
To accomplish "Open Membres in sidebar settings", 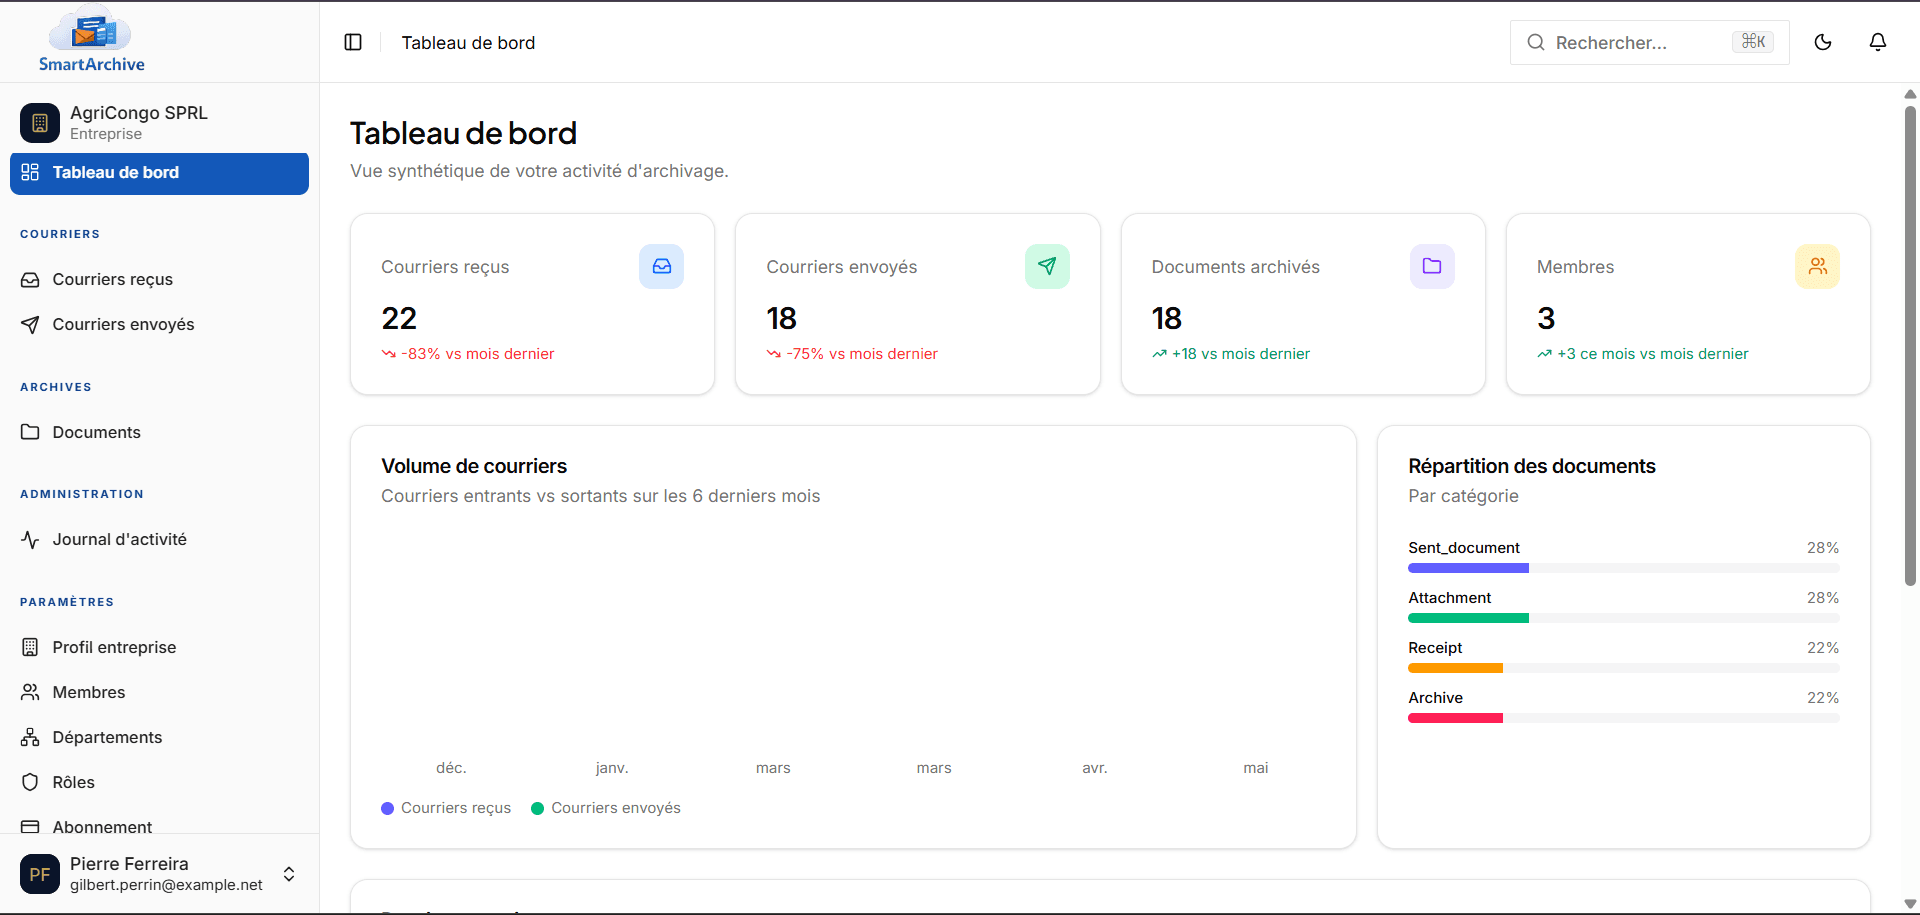I will pos(159,692).
